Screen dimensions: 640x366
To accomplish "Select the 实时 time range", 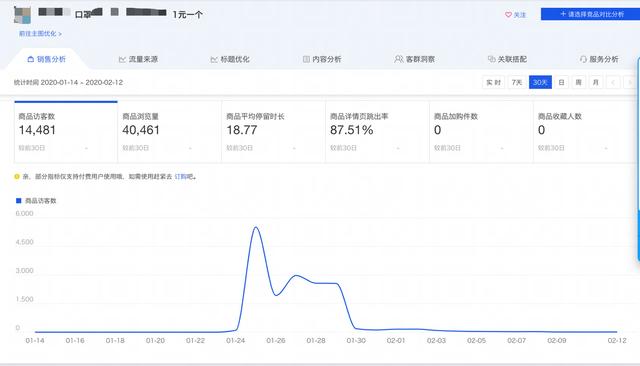I will [493, 82].
